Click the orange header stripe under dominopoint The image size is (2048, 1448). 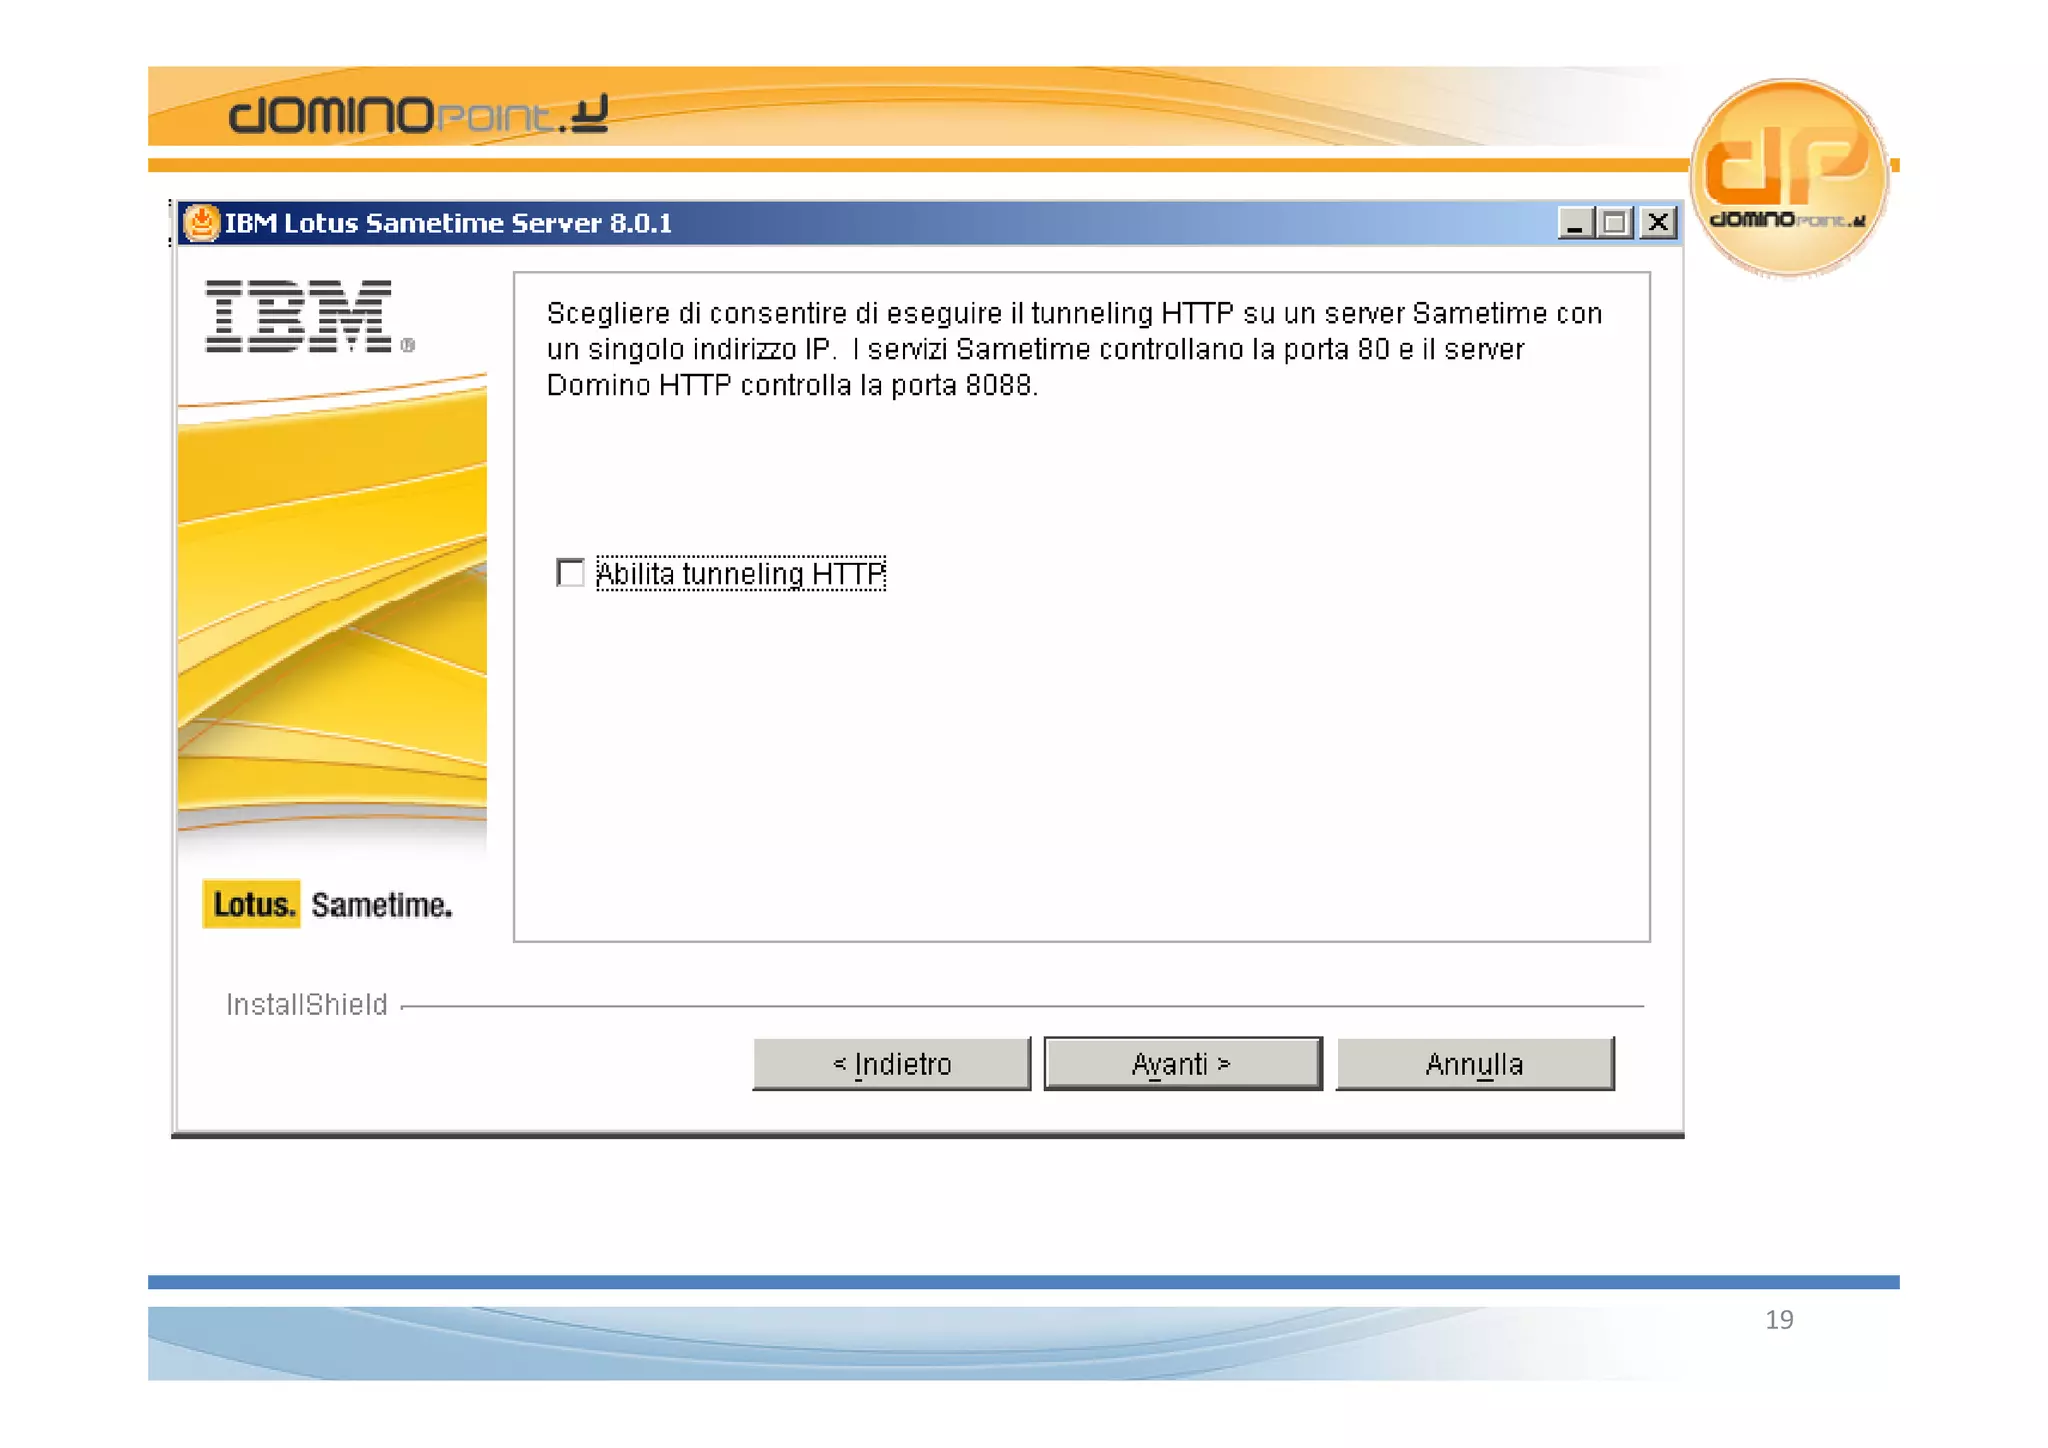tap(900, 165)
